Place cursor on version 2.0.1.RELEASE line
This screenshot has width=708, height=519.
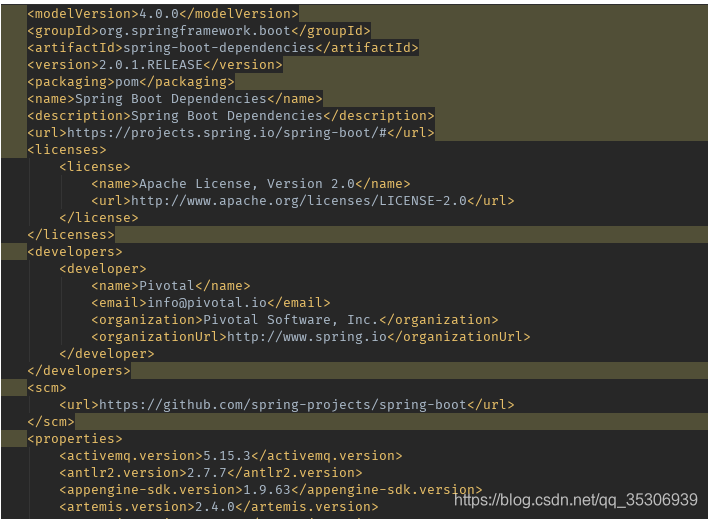point(154,65)
